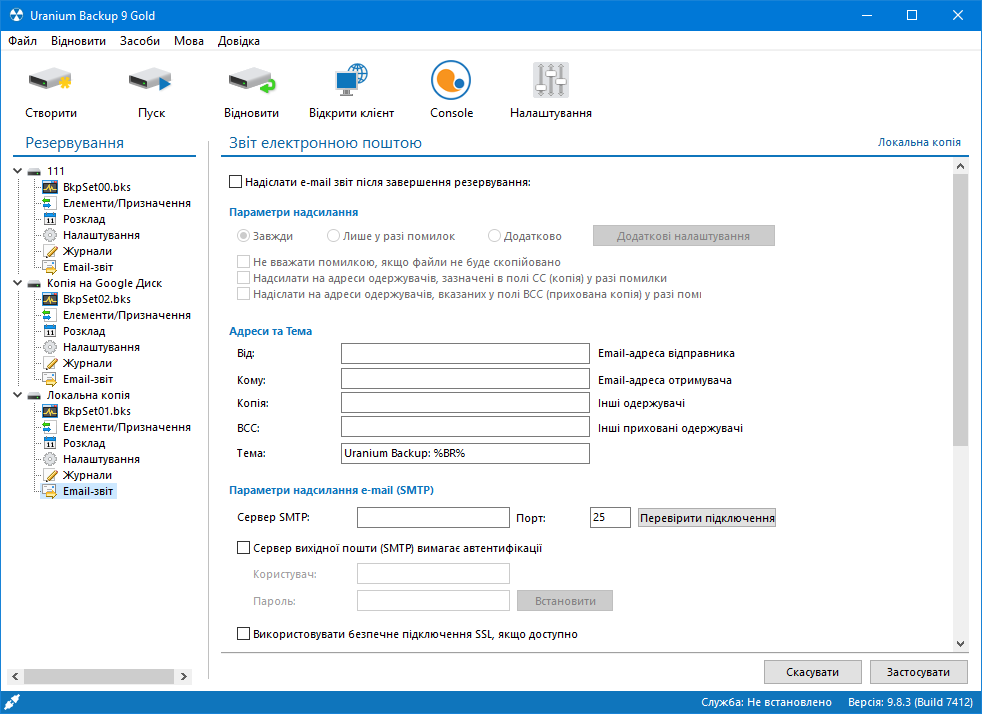Click the BkpSet02.bks file icon

(50, 299)
